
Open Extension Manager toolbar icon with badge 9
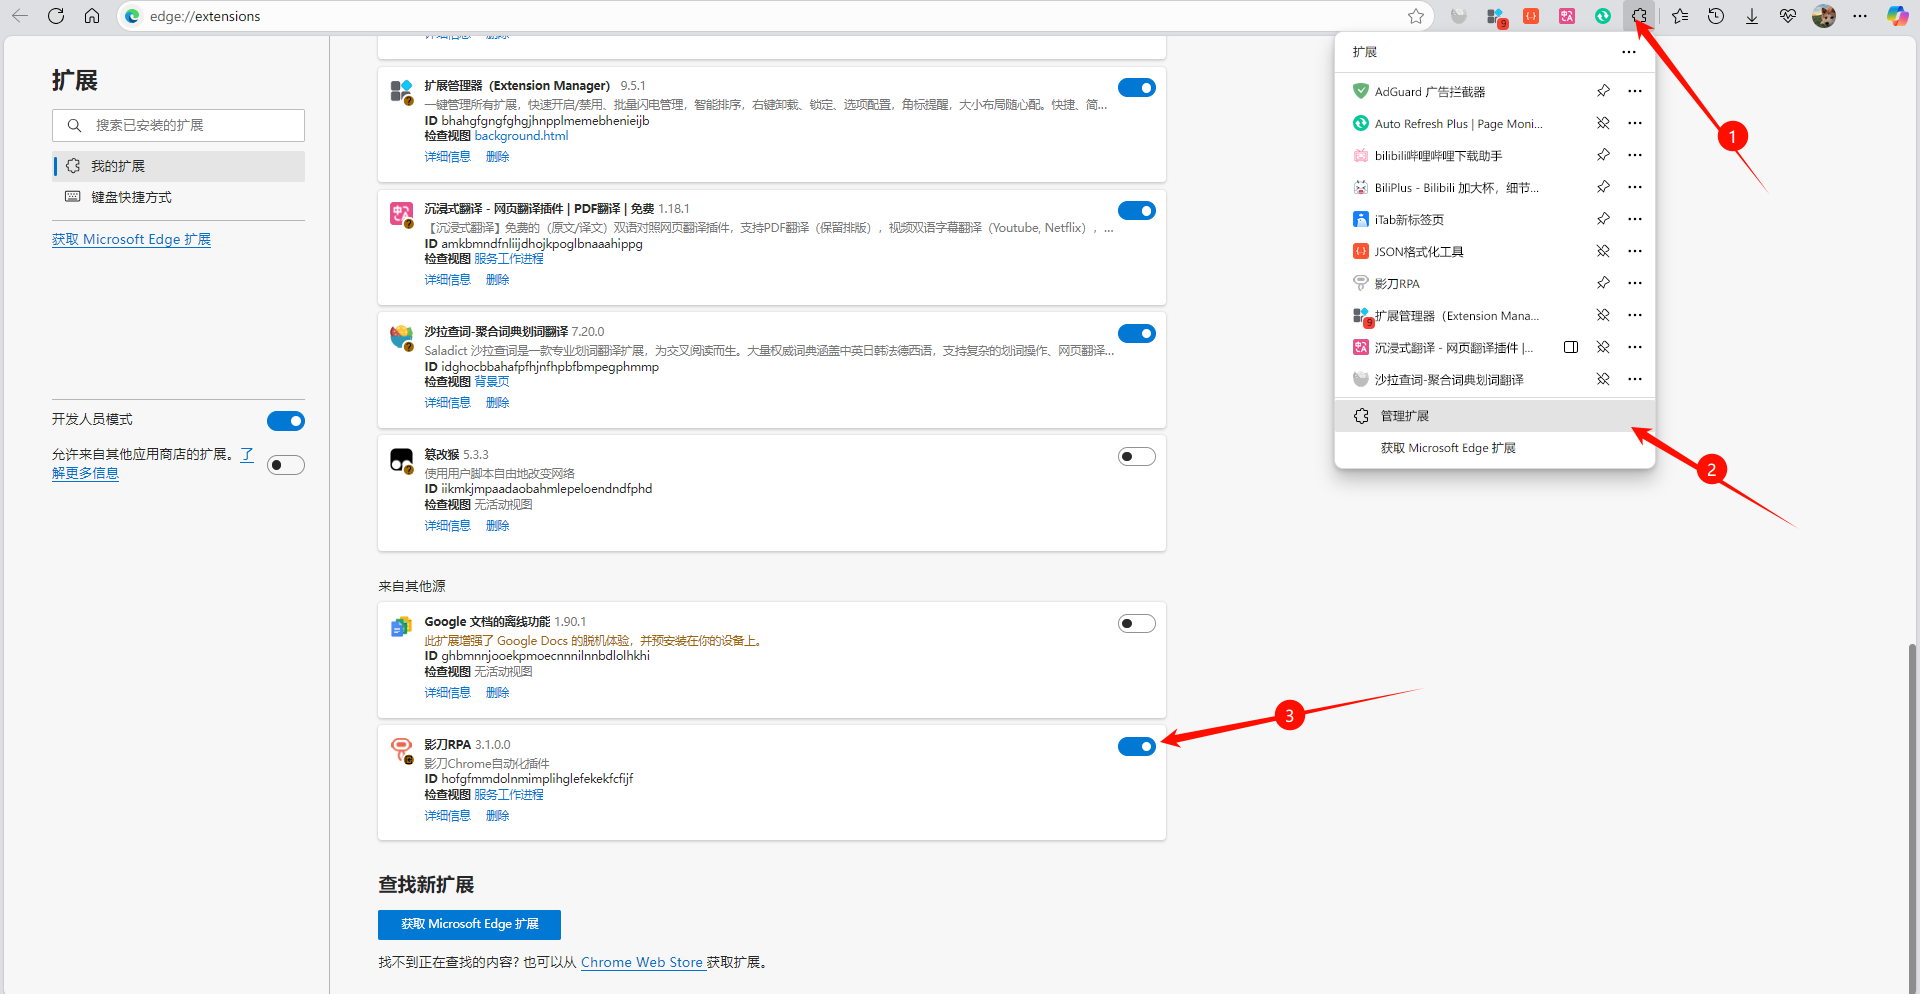coord(1496,16)
